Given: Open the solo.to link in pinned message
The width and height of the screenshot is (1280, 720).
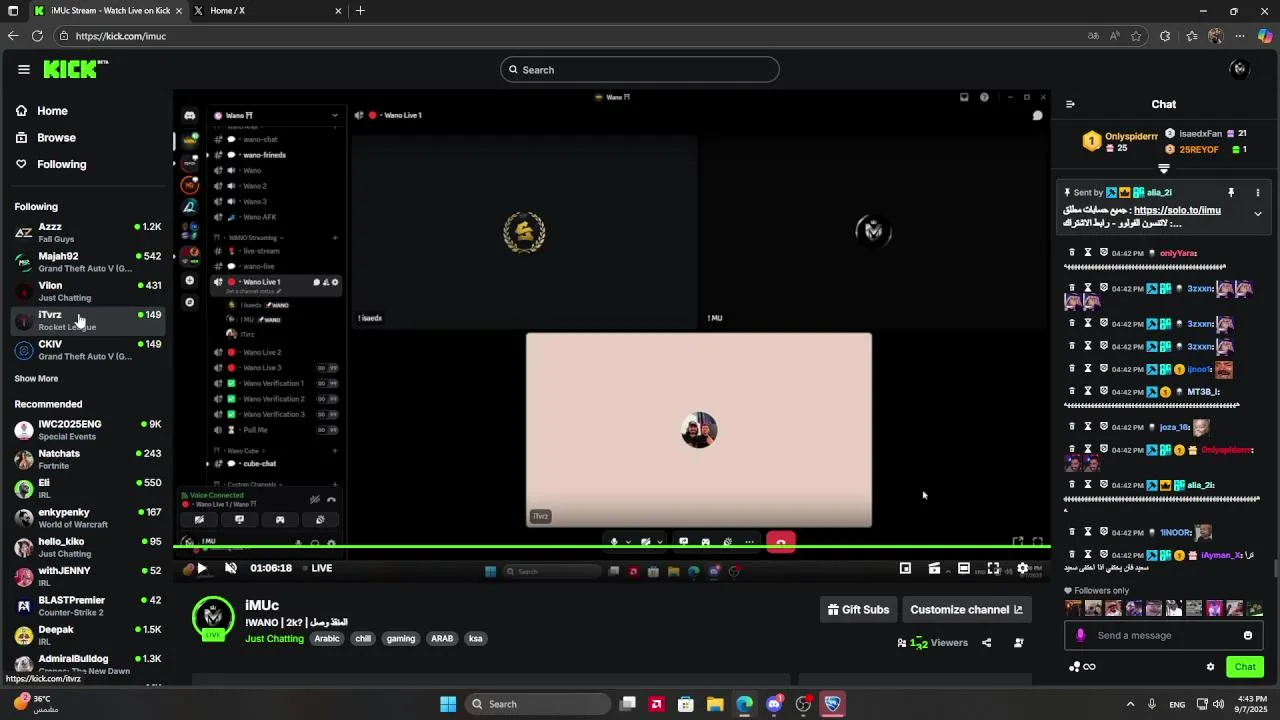Looking at the screenshot, I should pos(1177,211).
